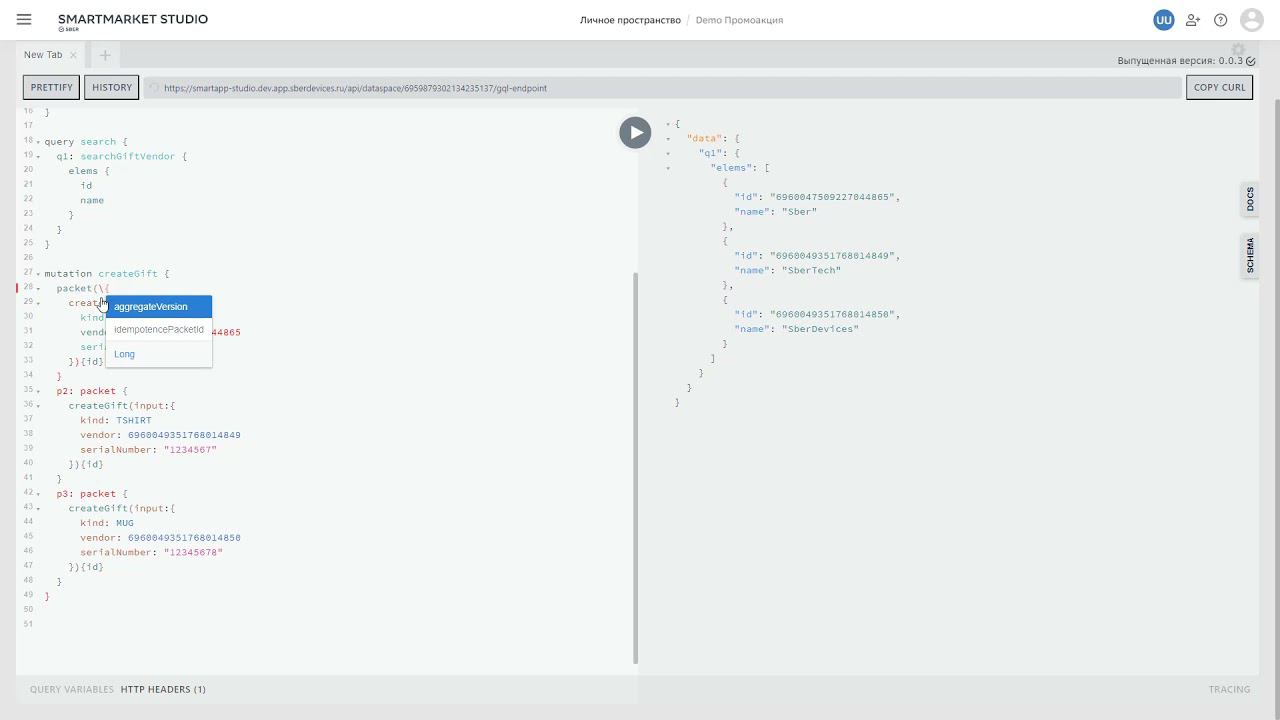Open the add-user invite icon
Image resolution: width=1280 pixels, height=720 pixels.
coord(1192,20)
